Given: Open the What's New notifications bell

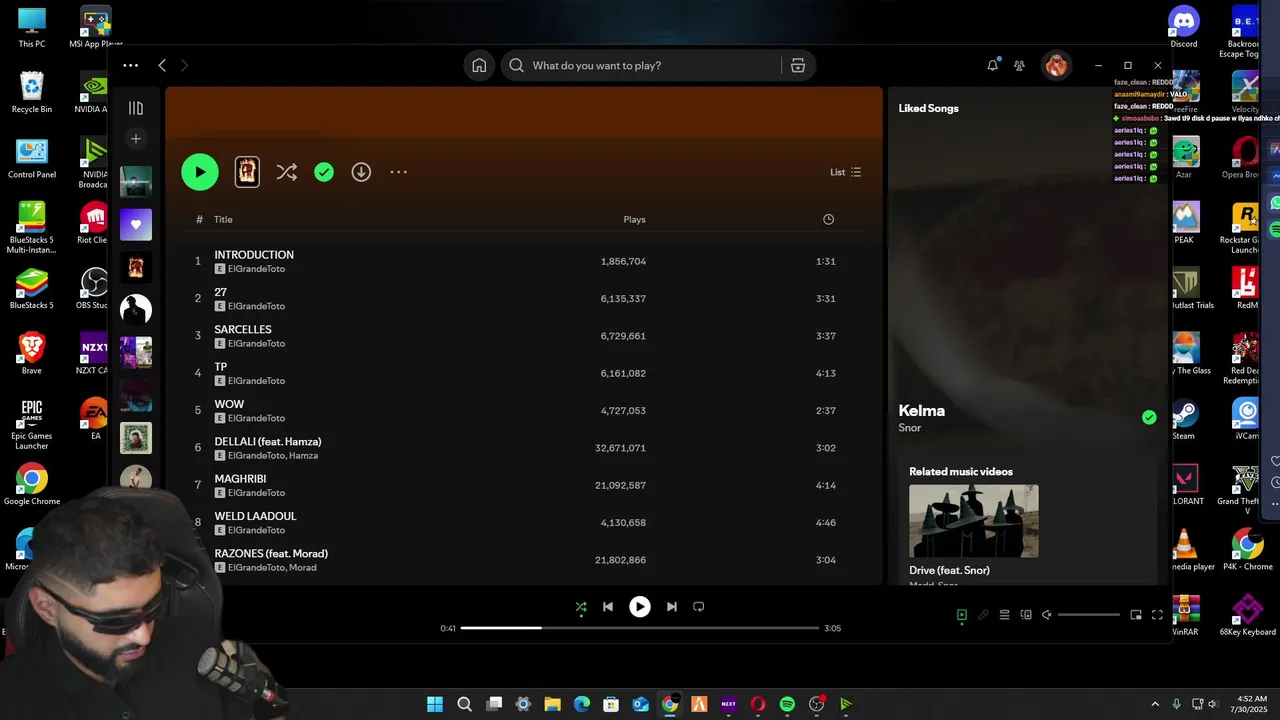Looking at the screenshot, I should click(x=992, y=65).
